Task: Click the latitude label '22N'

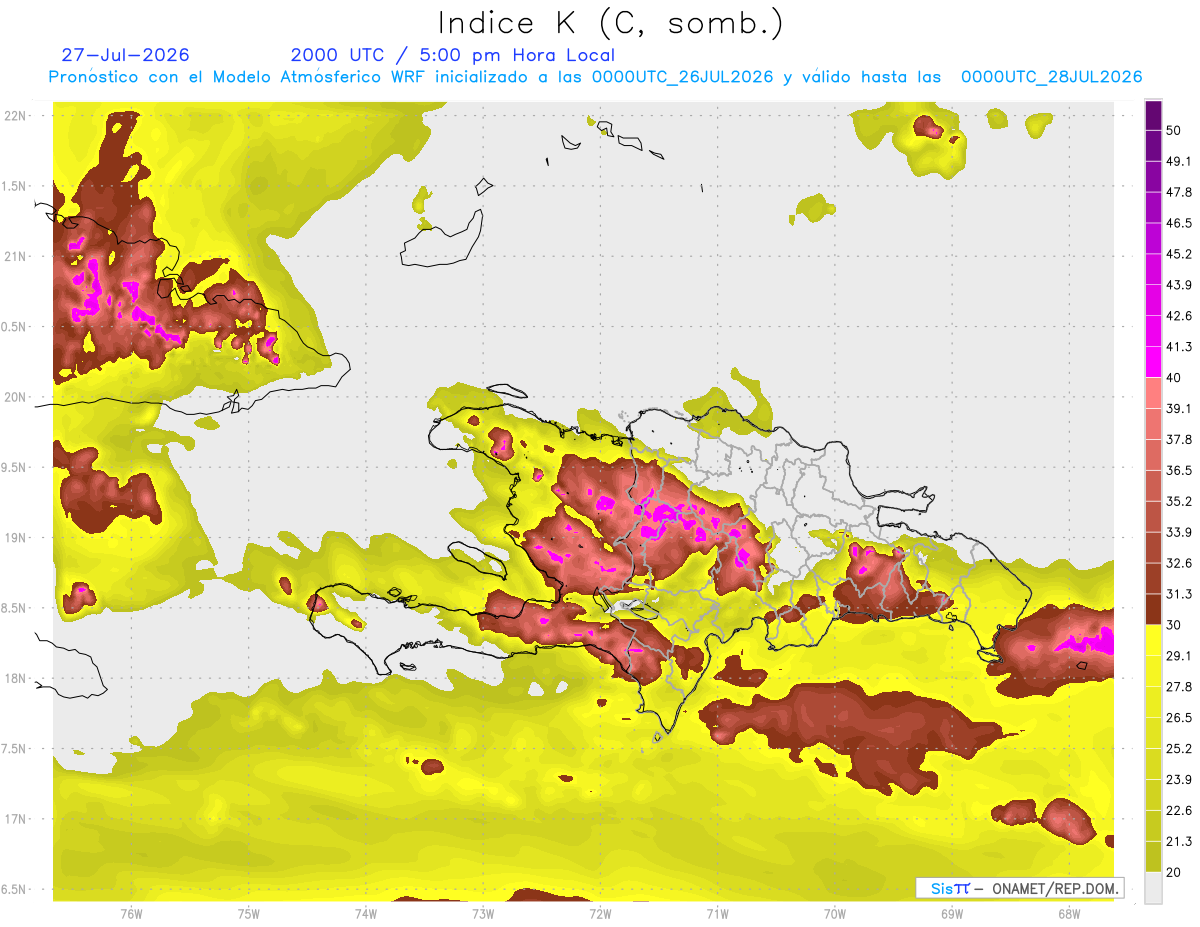Action: pos(16,115)
